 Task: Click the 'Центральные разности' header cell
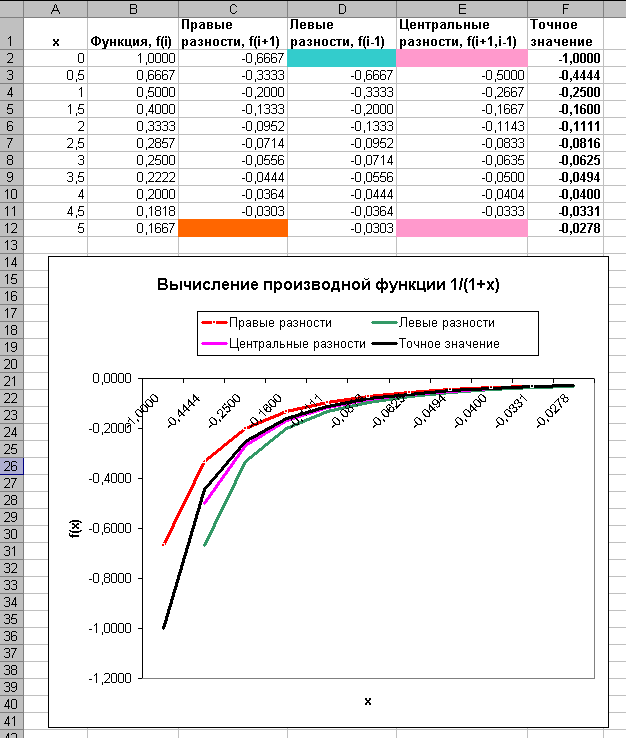462,33
